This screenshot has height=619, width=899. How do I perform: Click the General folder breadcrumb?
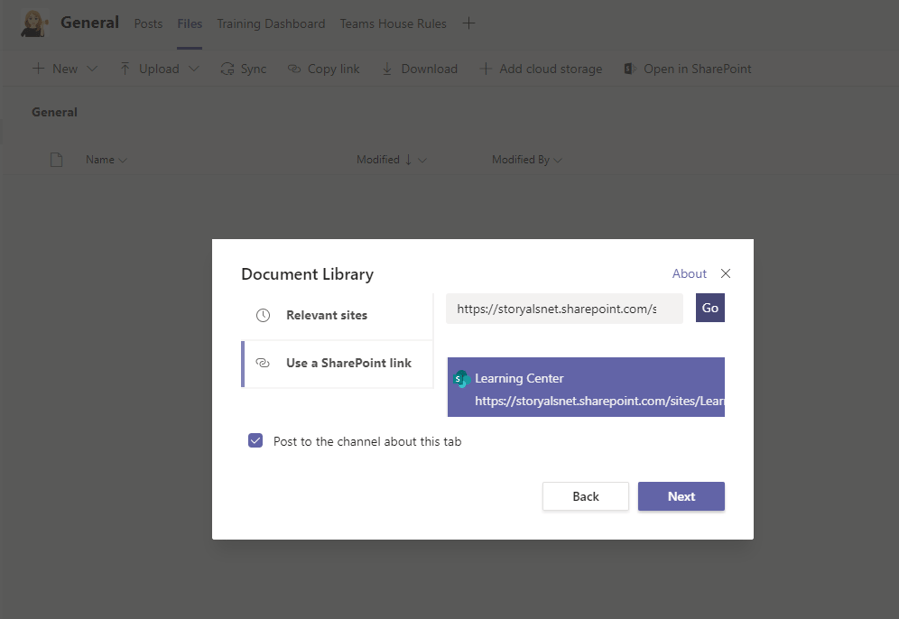54,112
